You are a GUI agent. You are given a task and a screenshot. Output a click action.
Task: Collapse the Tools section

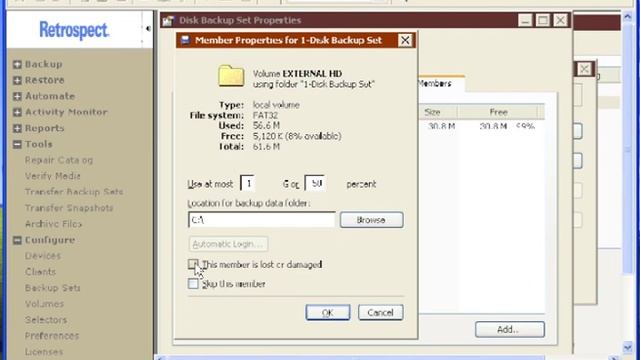tap(17, 144)
